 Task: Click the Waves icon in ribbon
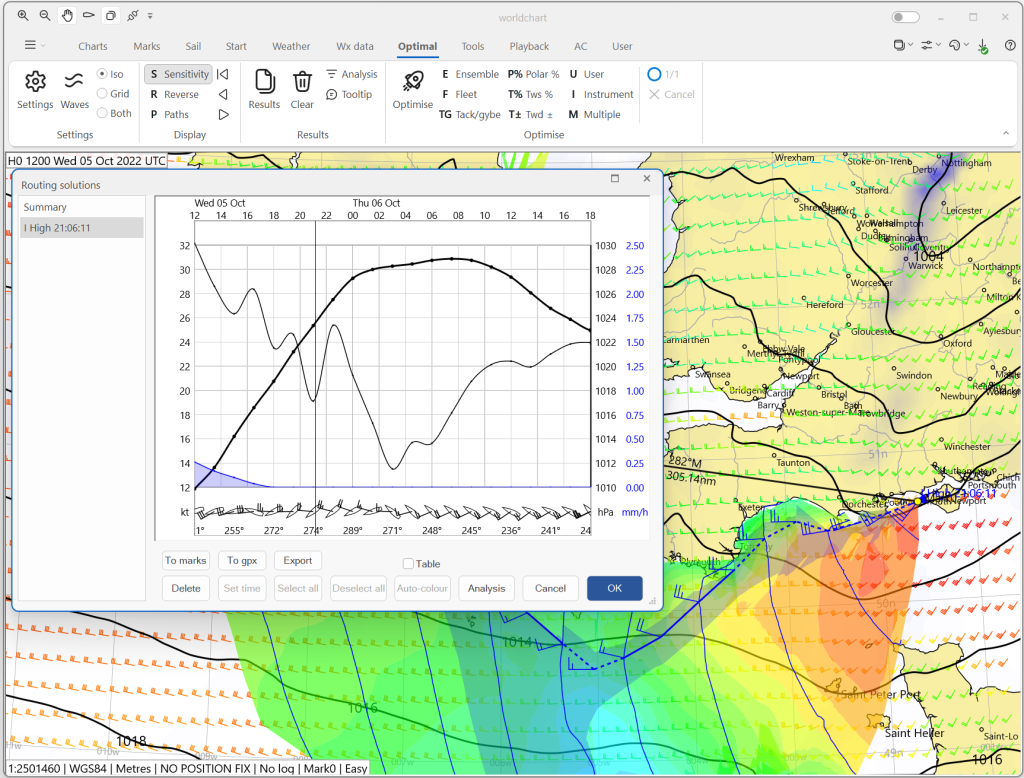point(74,82)
